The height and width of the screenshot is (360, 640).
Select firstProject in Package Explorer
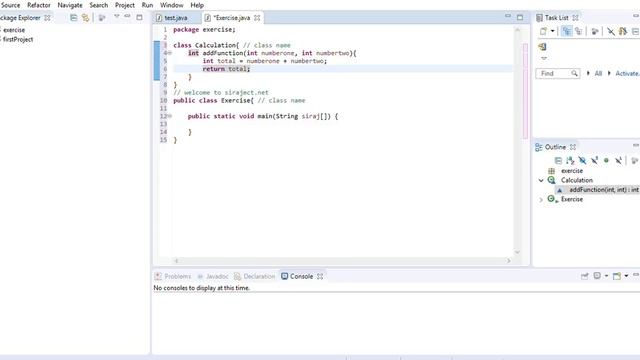coord(18,40)
